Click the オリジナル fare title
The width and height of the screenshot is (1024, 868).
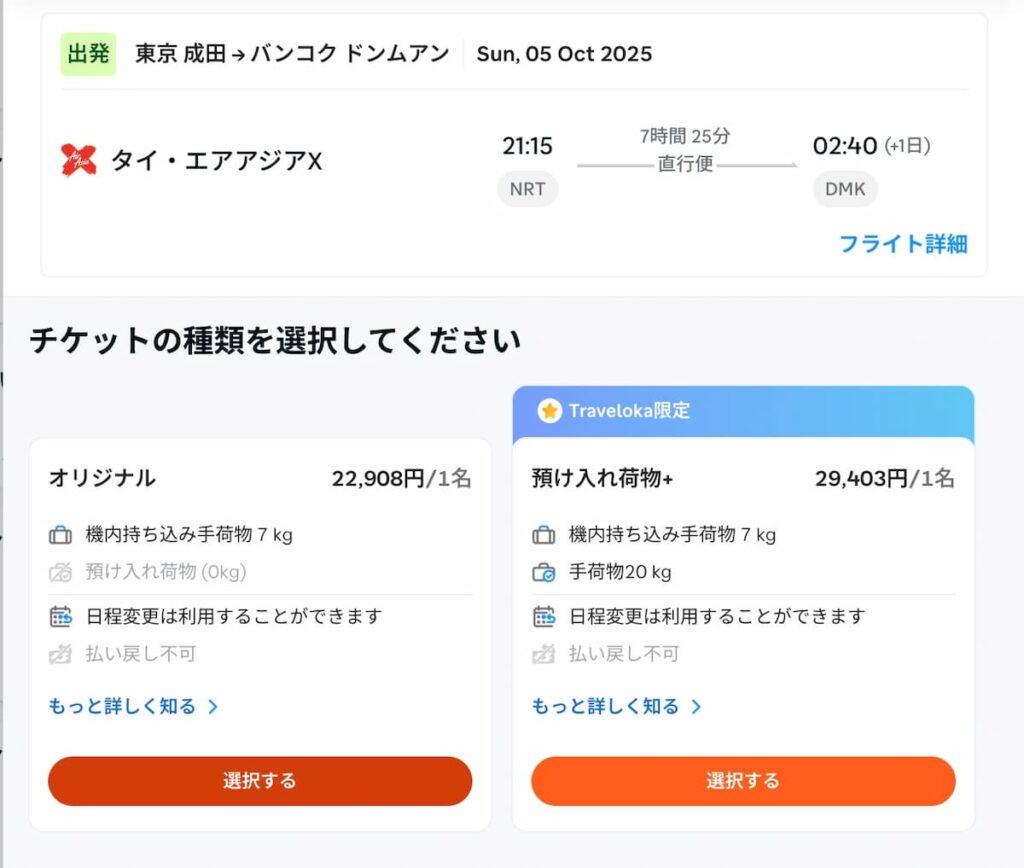tap(102, 478)
